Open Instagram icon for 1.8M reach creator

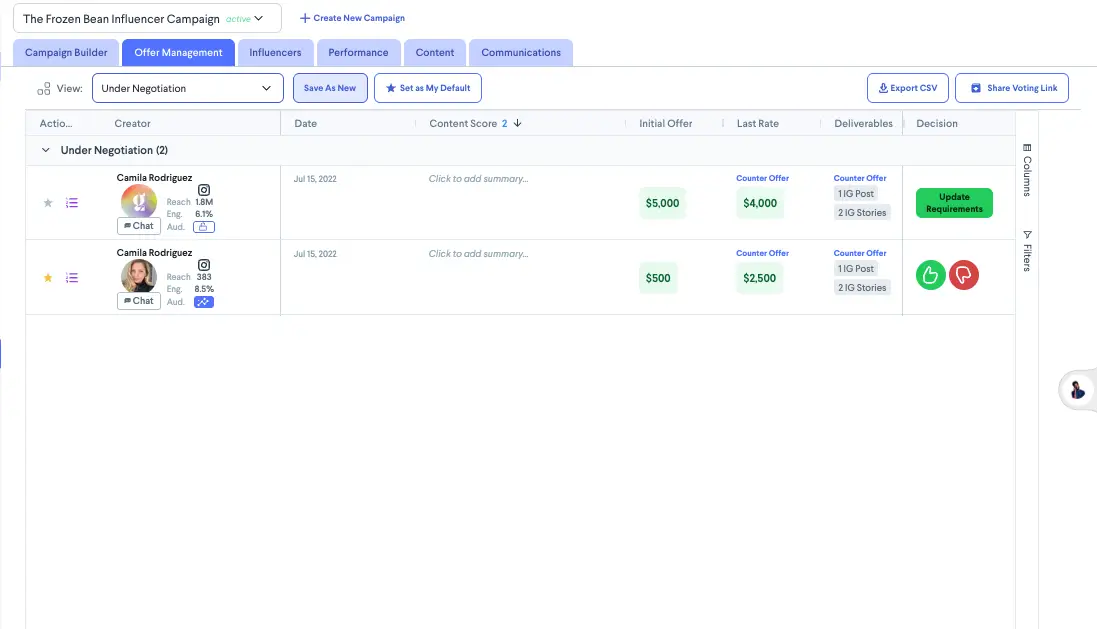(x=204, y=190)
